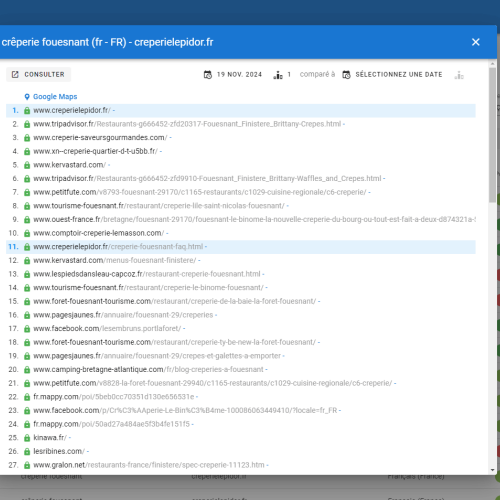Image resolution: width=500 pixels, height=500 pixels.
Task: Click lock icon of result 5 kervastard.com
Action: click(27, 165)
